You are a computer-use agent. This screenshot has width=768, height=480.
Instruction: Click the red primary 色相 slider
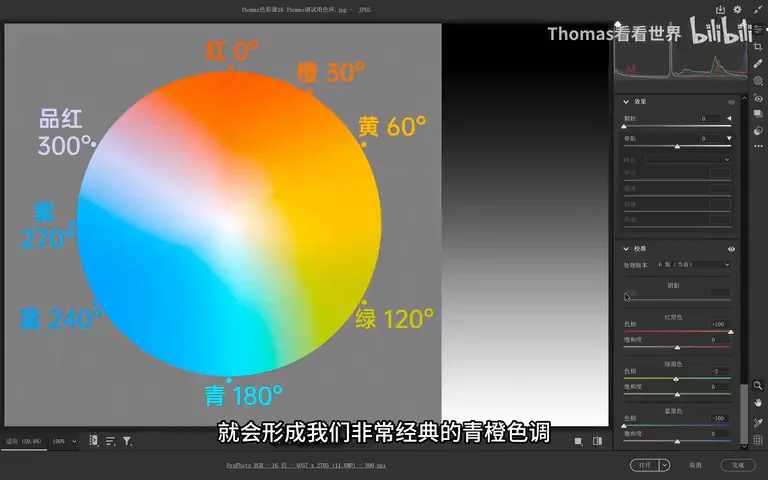(x=677, y=332)
